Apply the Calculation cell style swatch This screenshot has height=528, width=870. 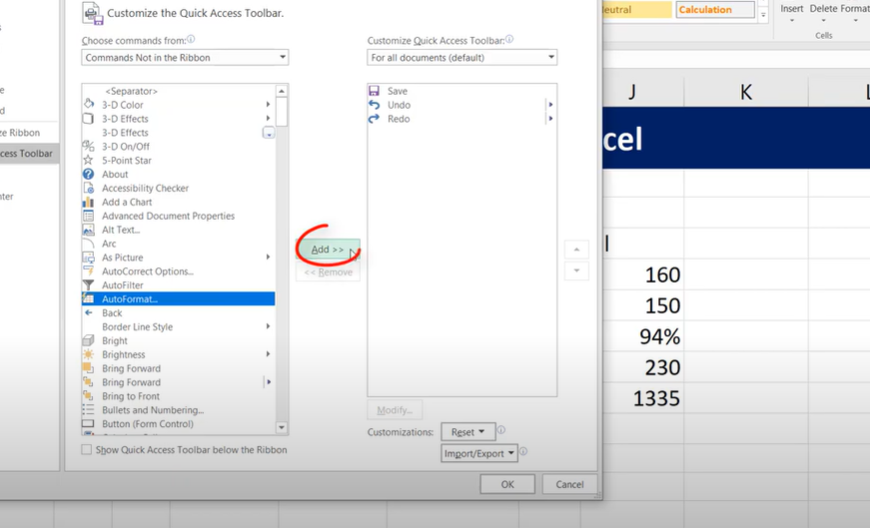coord(715,9)
